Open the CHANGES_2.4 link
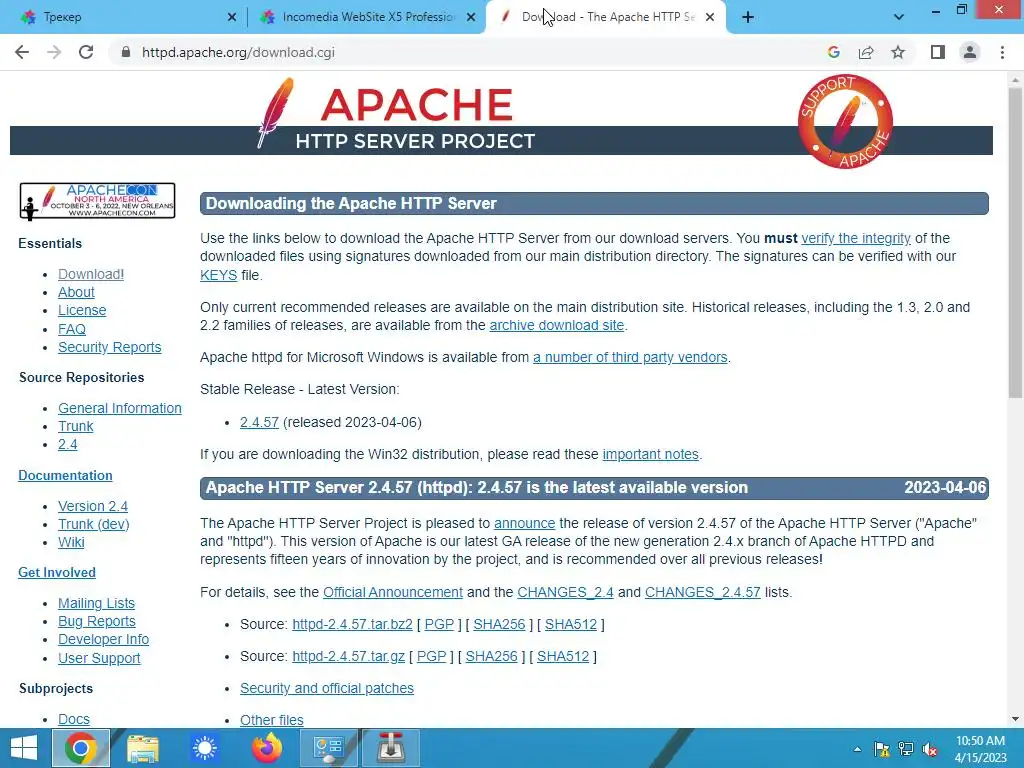Image resolution: width=1024 pixels, height=768 pixels. (566, 592)
